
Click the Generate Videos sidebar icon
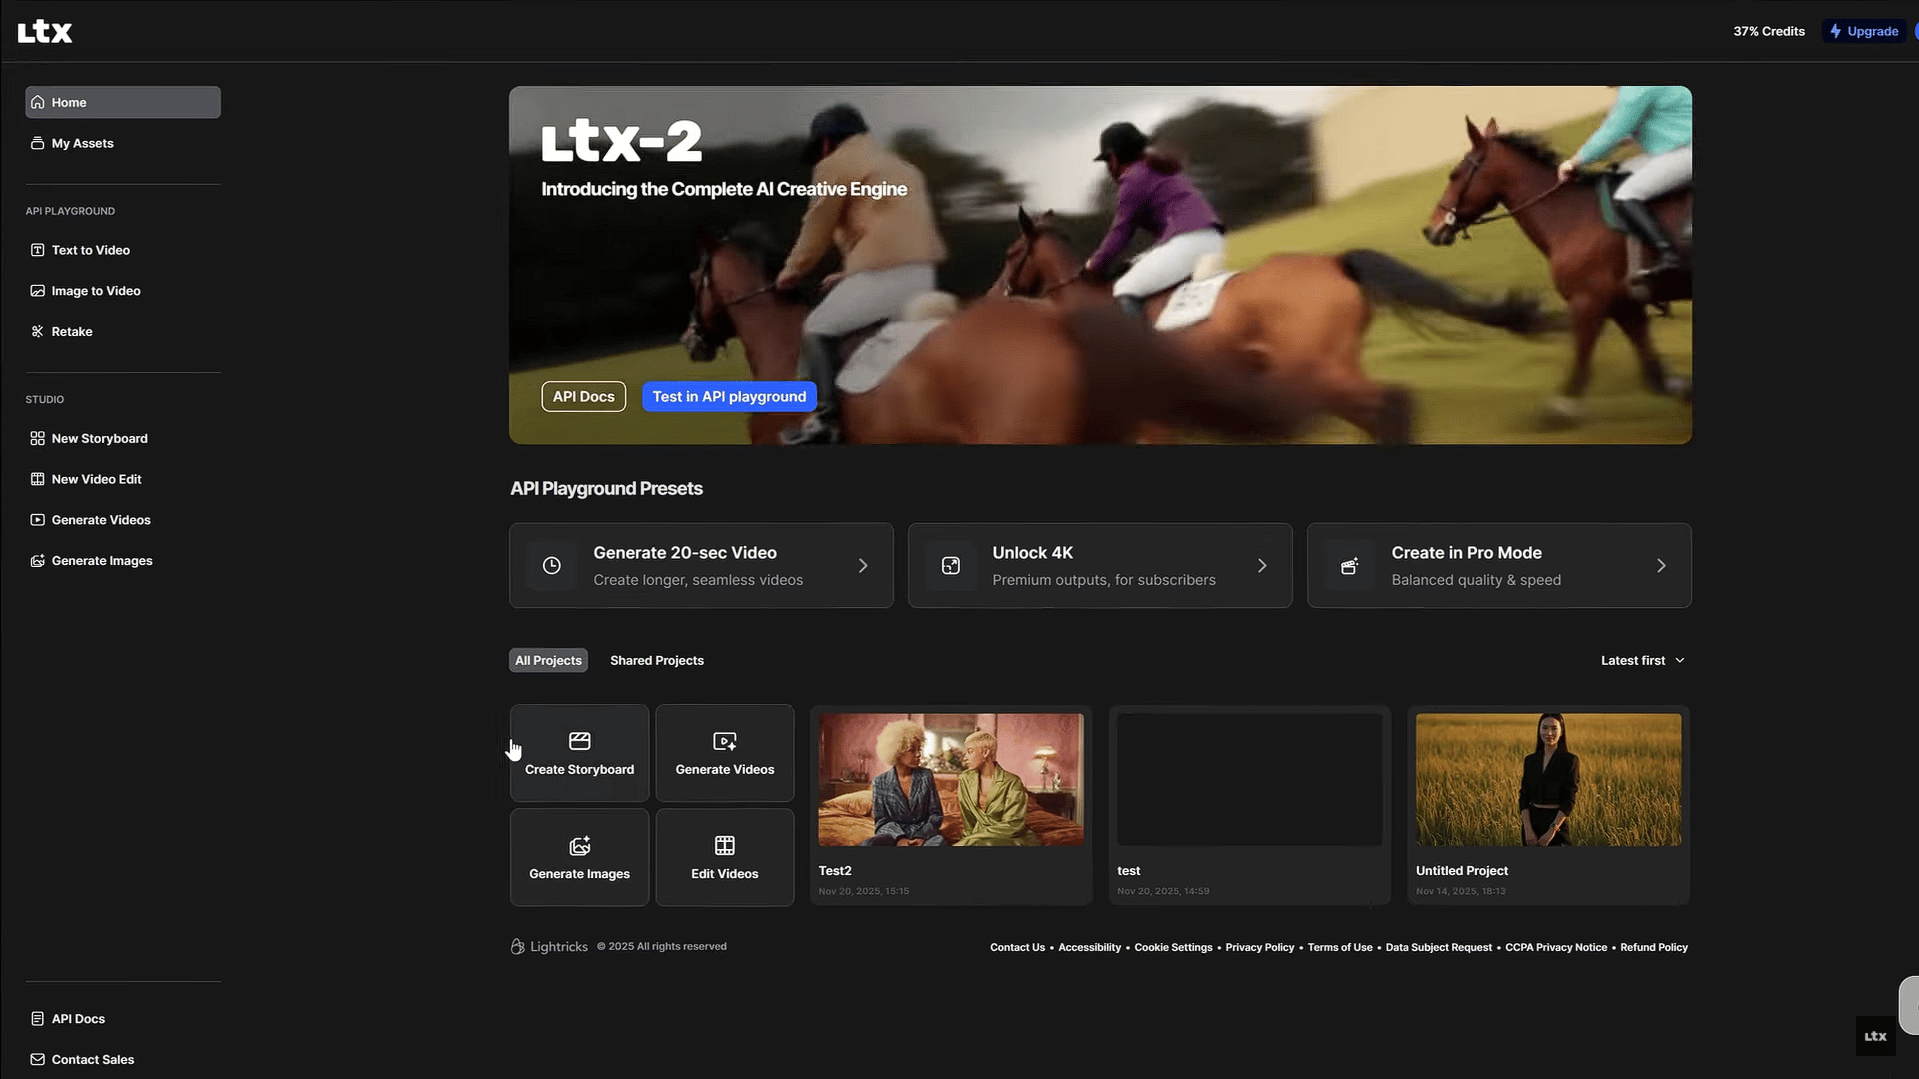(x=38, y=520)
